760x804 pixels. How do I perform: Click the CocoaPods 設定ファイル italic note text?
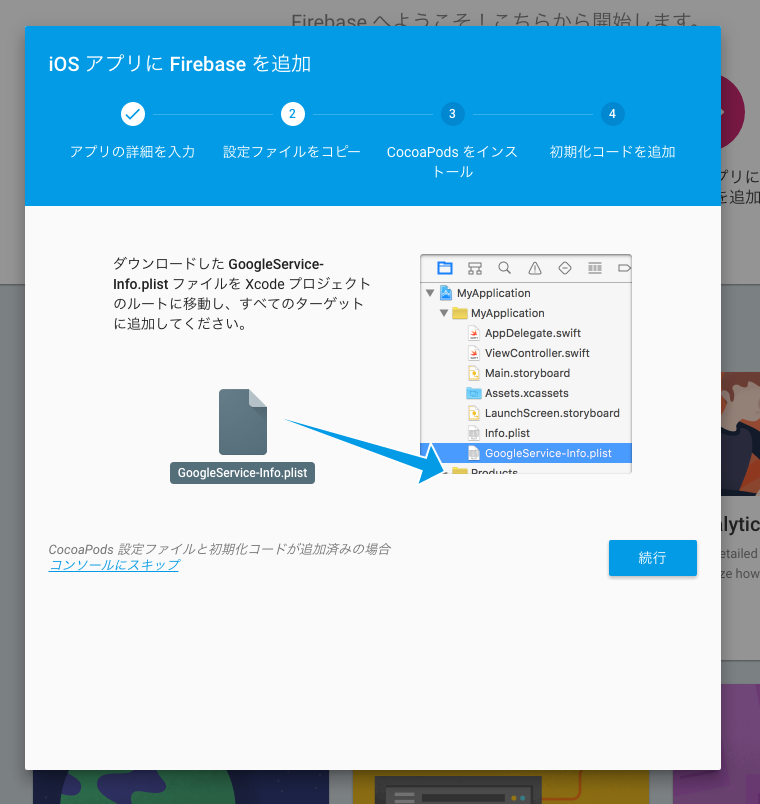[x=219, y=549]
